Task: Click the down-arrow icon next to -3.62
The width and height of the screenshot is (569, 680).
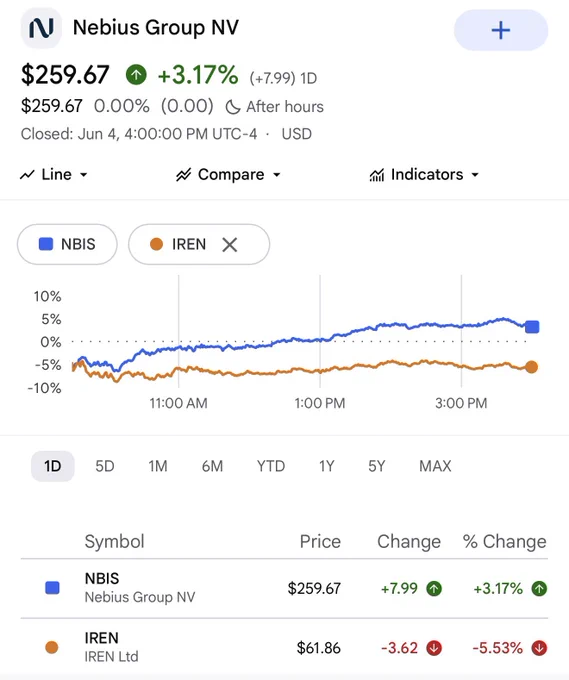Action: 434,648
